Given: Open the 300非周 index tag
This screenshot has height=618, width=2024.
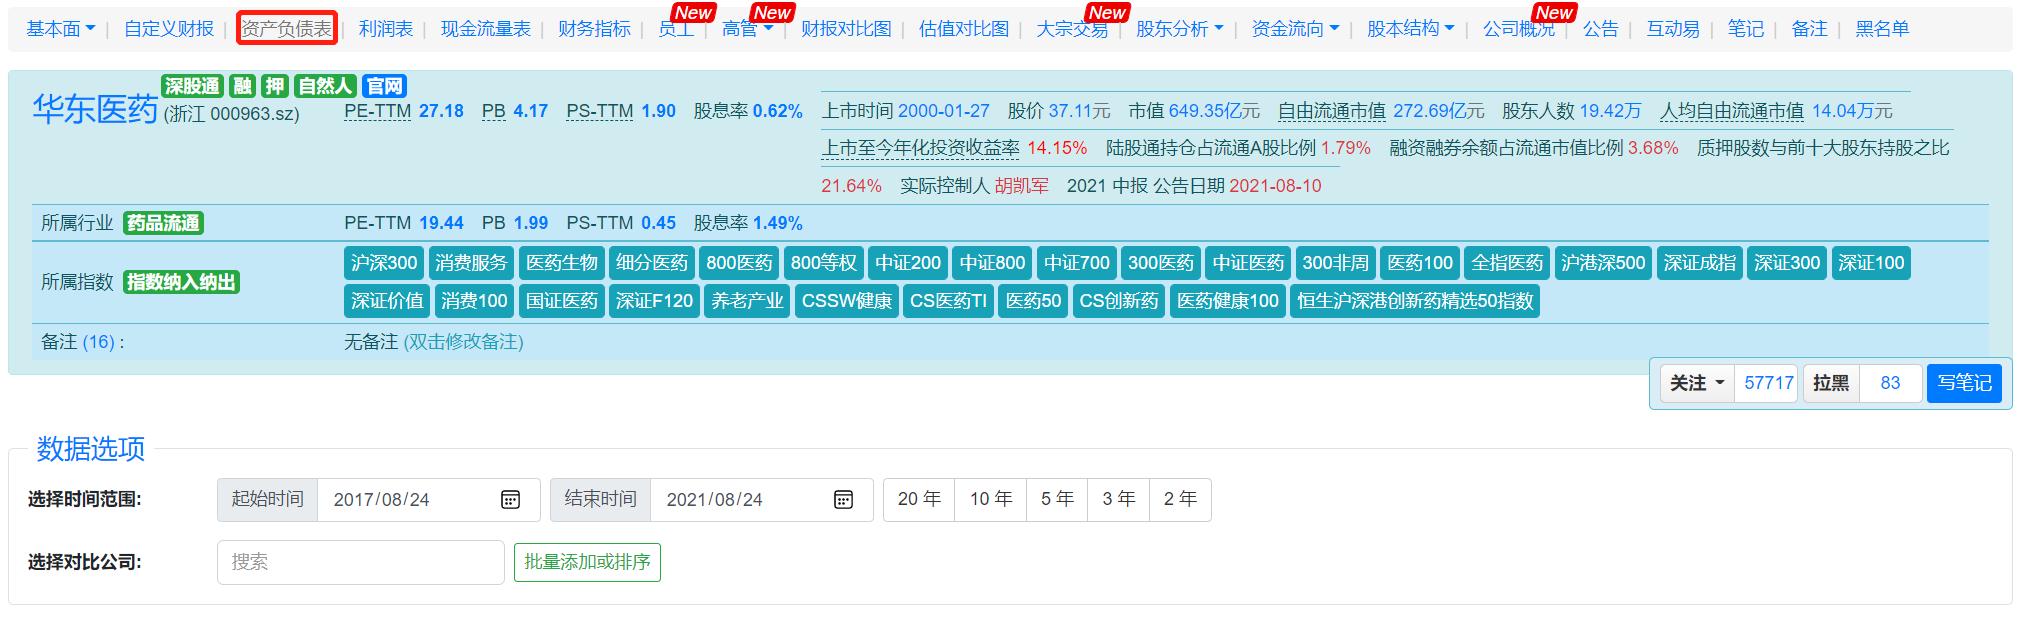Looking at the screenshot, I should tap(1335, 263).
